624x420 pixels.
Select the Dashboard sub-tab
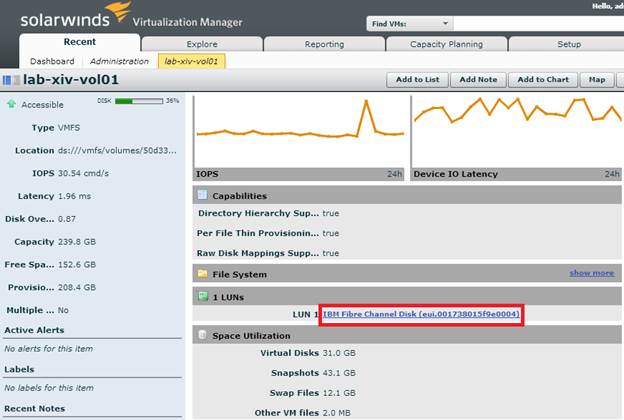click(x=52, y=61)
